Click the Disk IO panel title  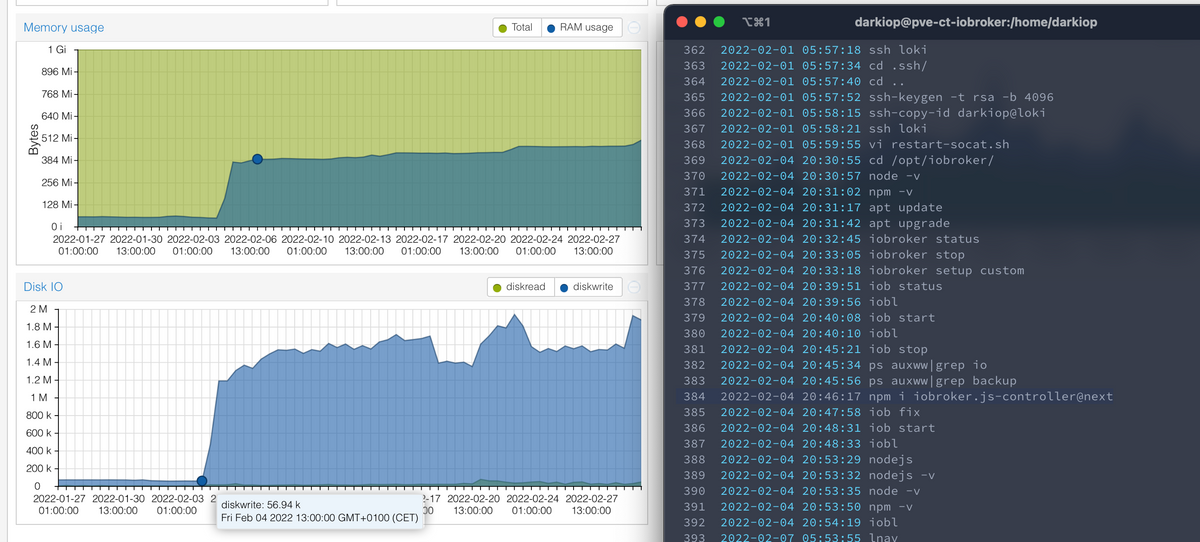coord(41,287)
